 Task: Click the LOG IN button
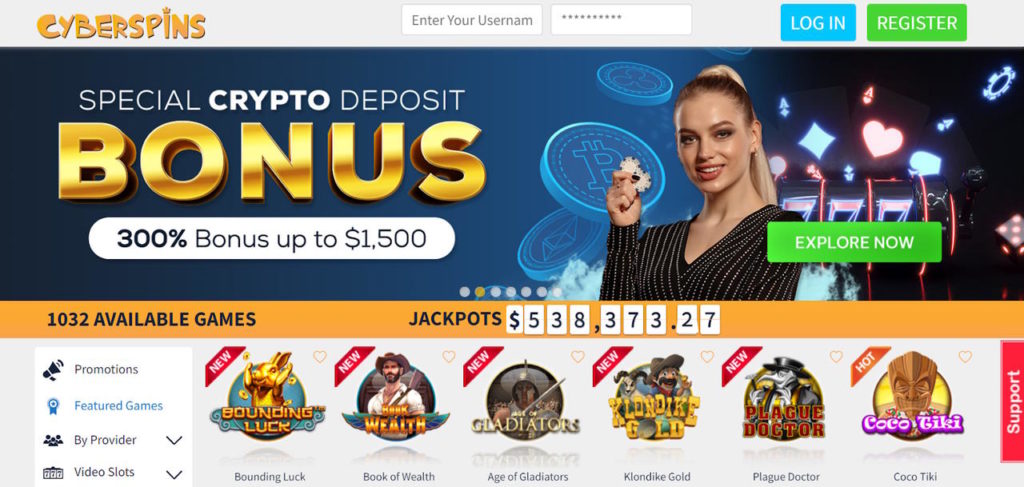coord(818,23)
